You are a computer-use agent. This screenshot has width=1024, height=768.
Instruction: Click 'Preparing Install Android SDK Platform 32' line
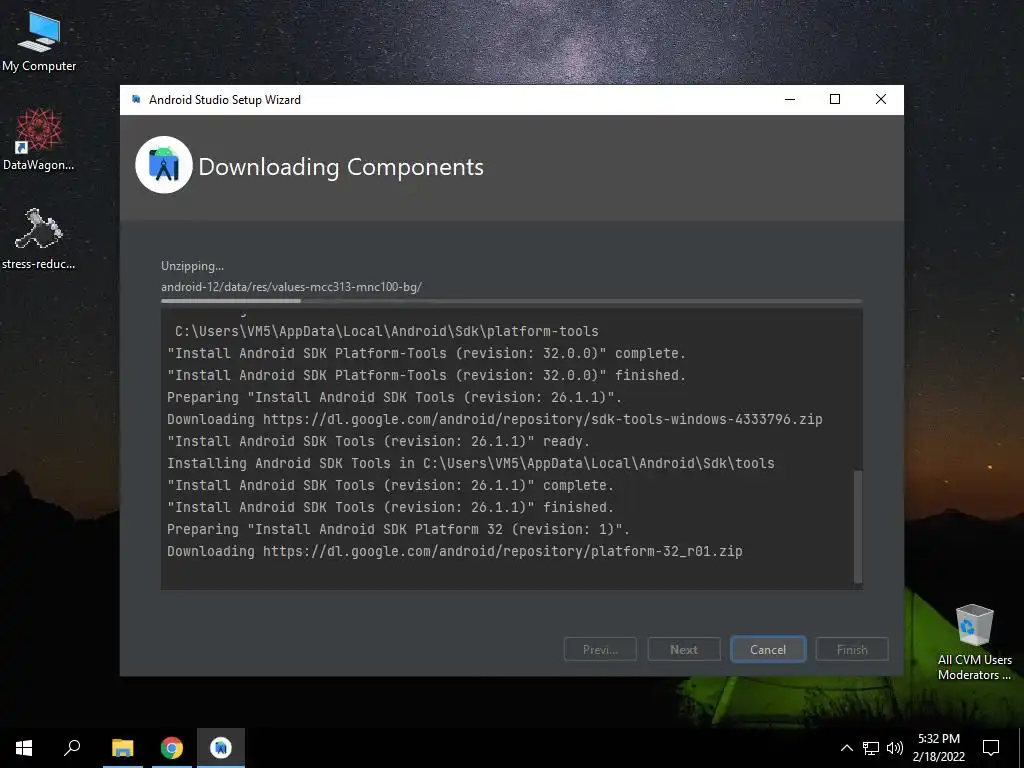coord(398,529)
